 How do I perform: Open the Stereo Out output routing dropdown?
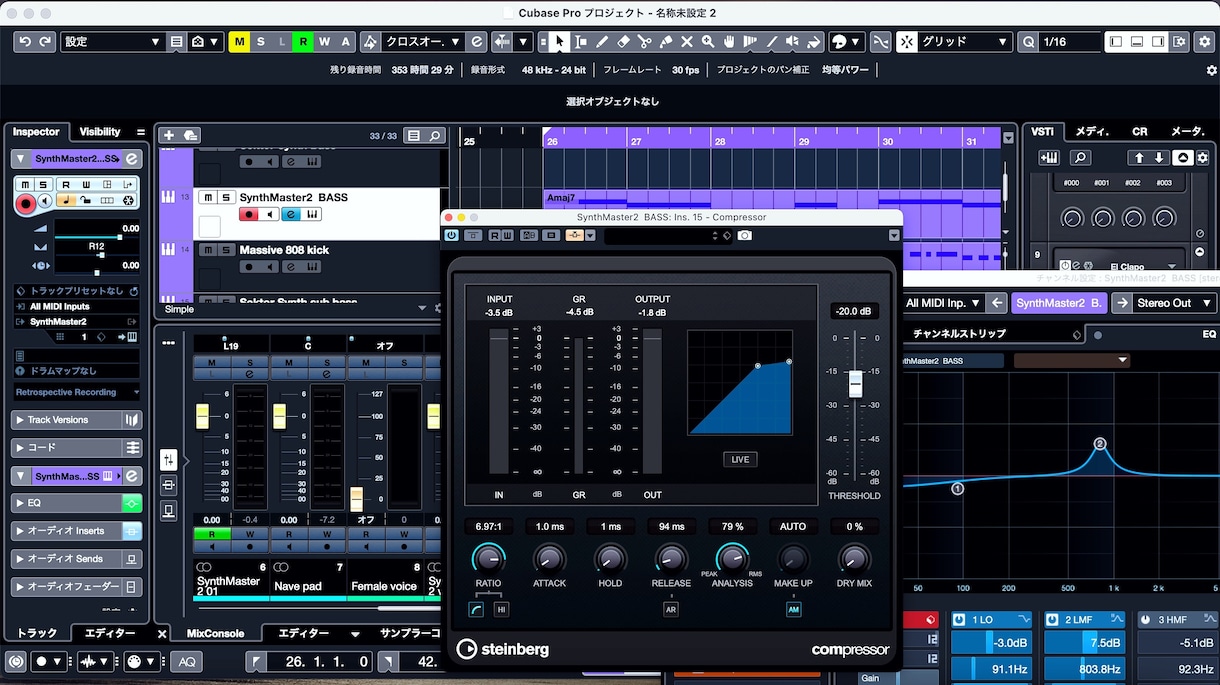tap(1175, 303)
